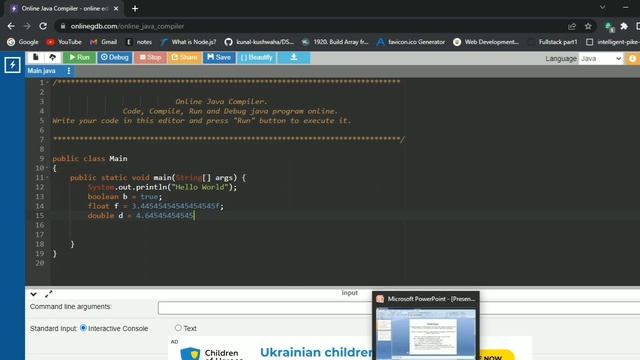640x360 pixels.
Task: Open the browser extensions puzzle icon
Action: tap(624, 26)
